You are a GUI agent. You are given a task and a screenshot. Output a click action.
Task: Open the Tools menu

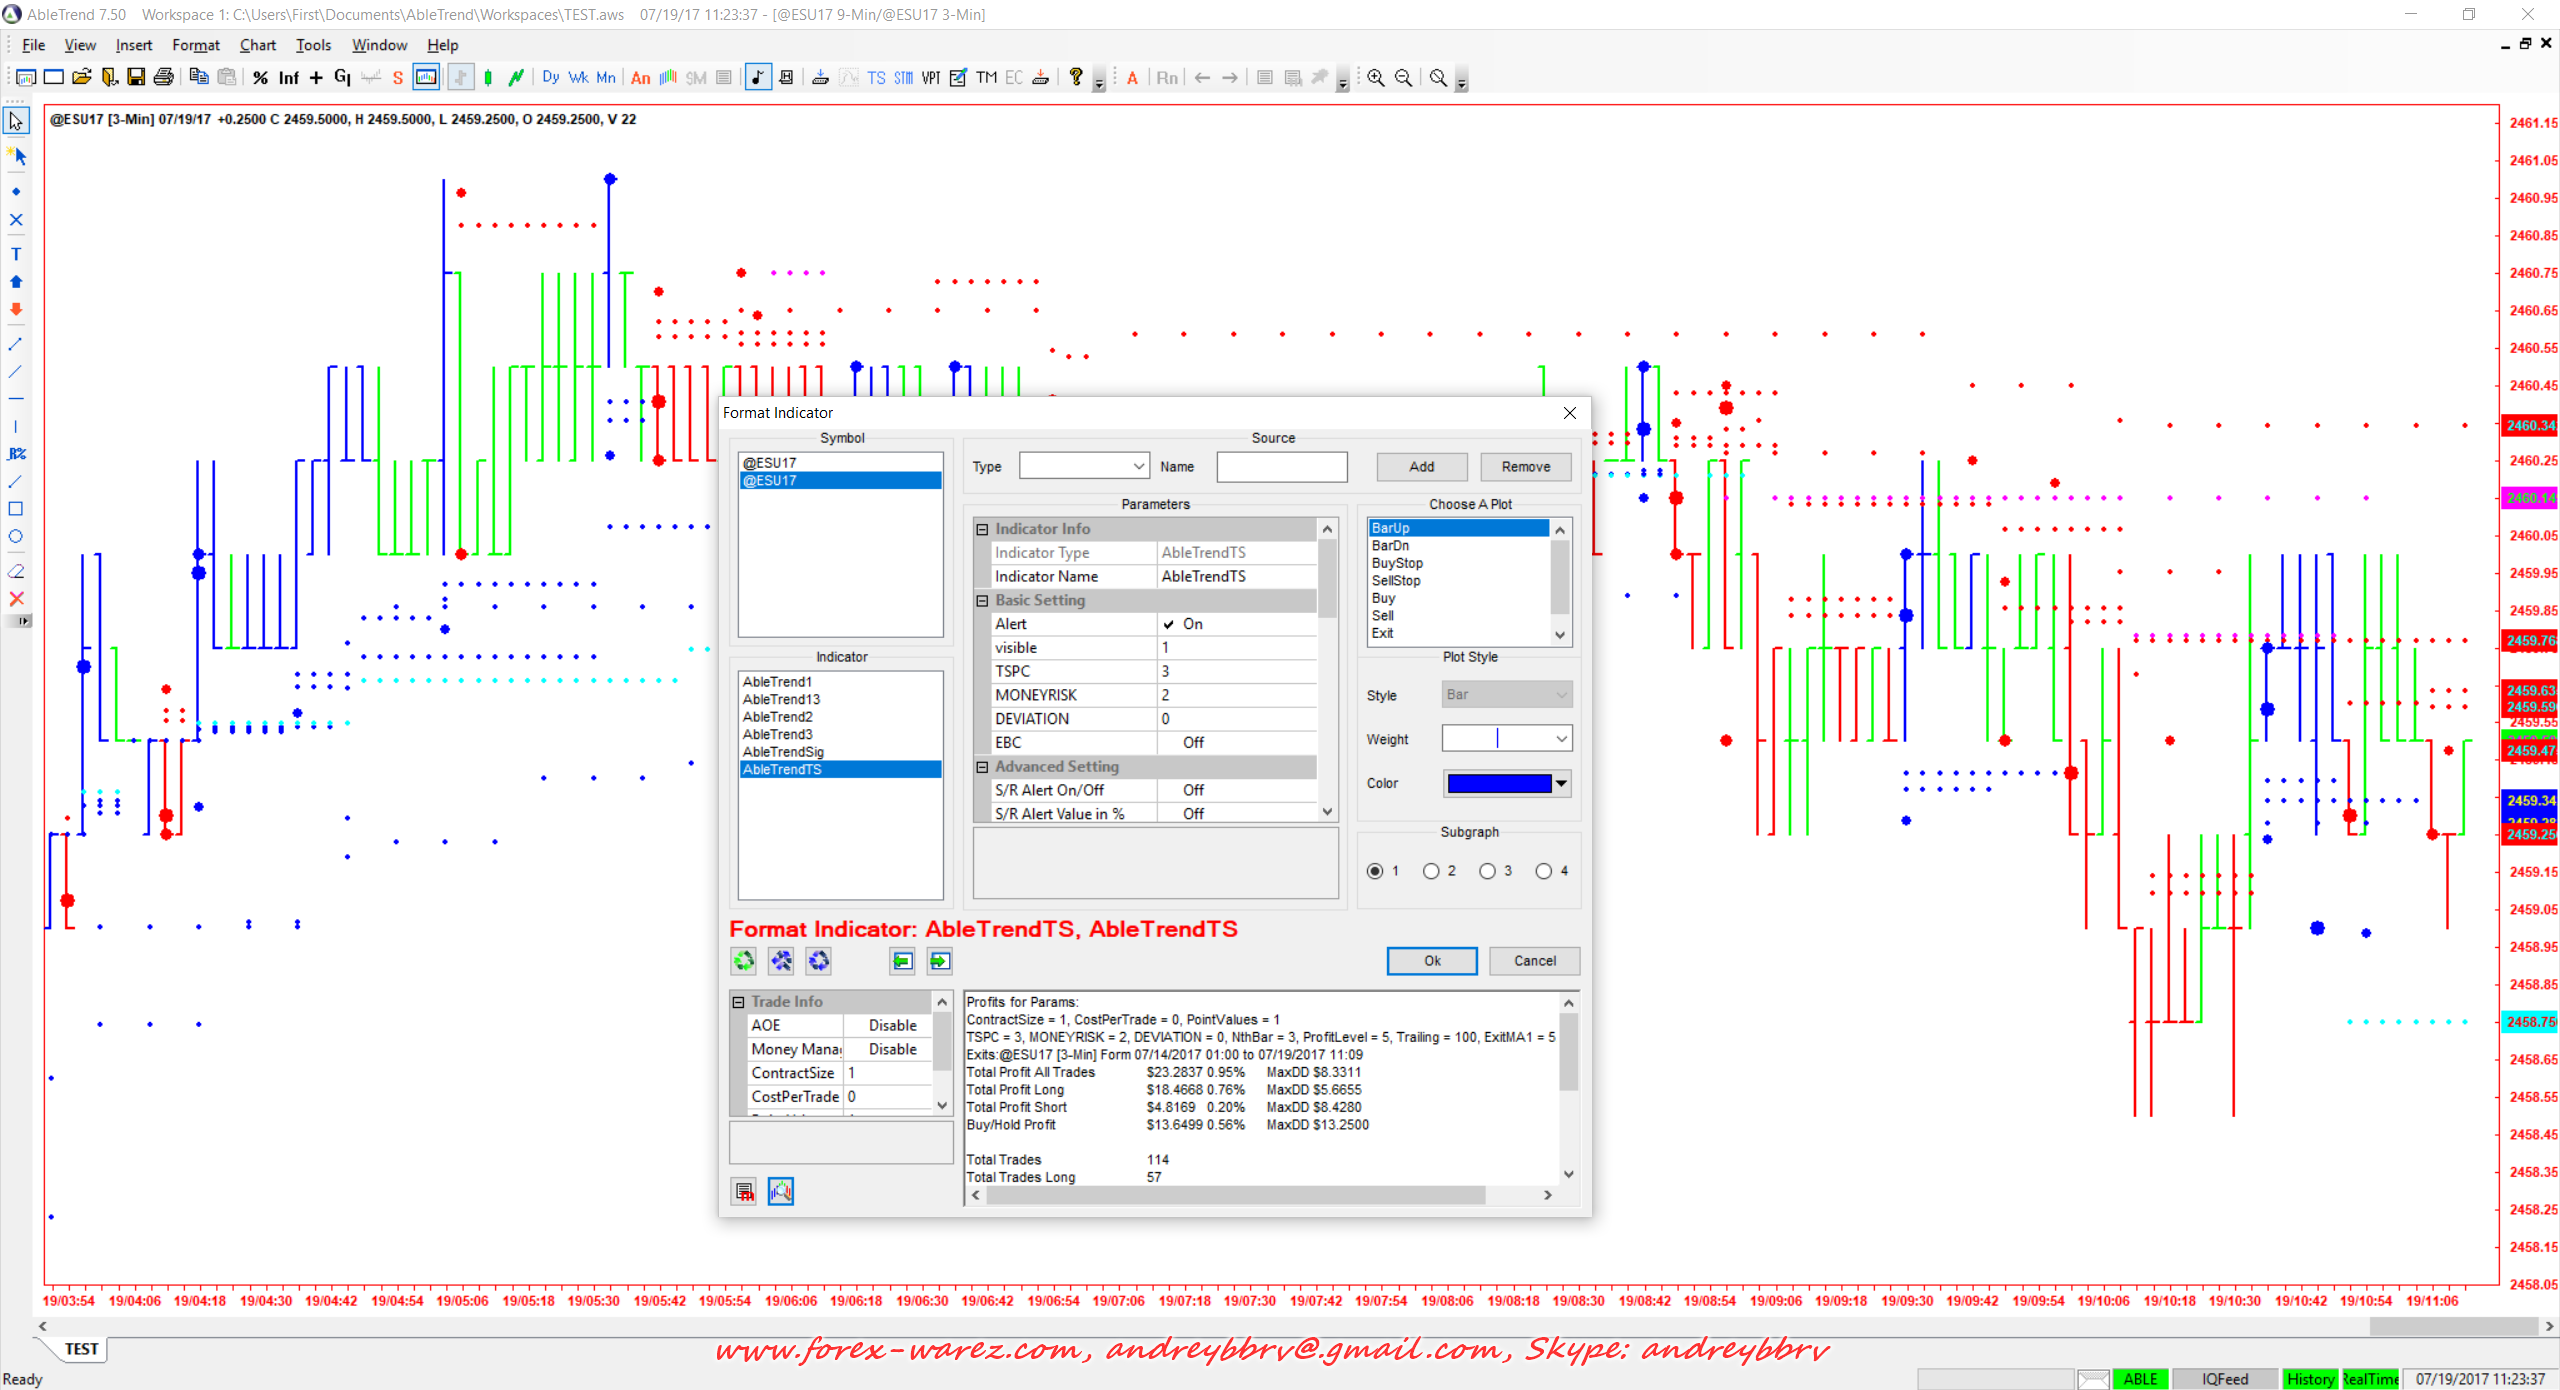(313, 45)
